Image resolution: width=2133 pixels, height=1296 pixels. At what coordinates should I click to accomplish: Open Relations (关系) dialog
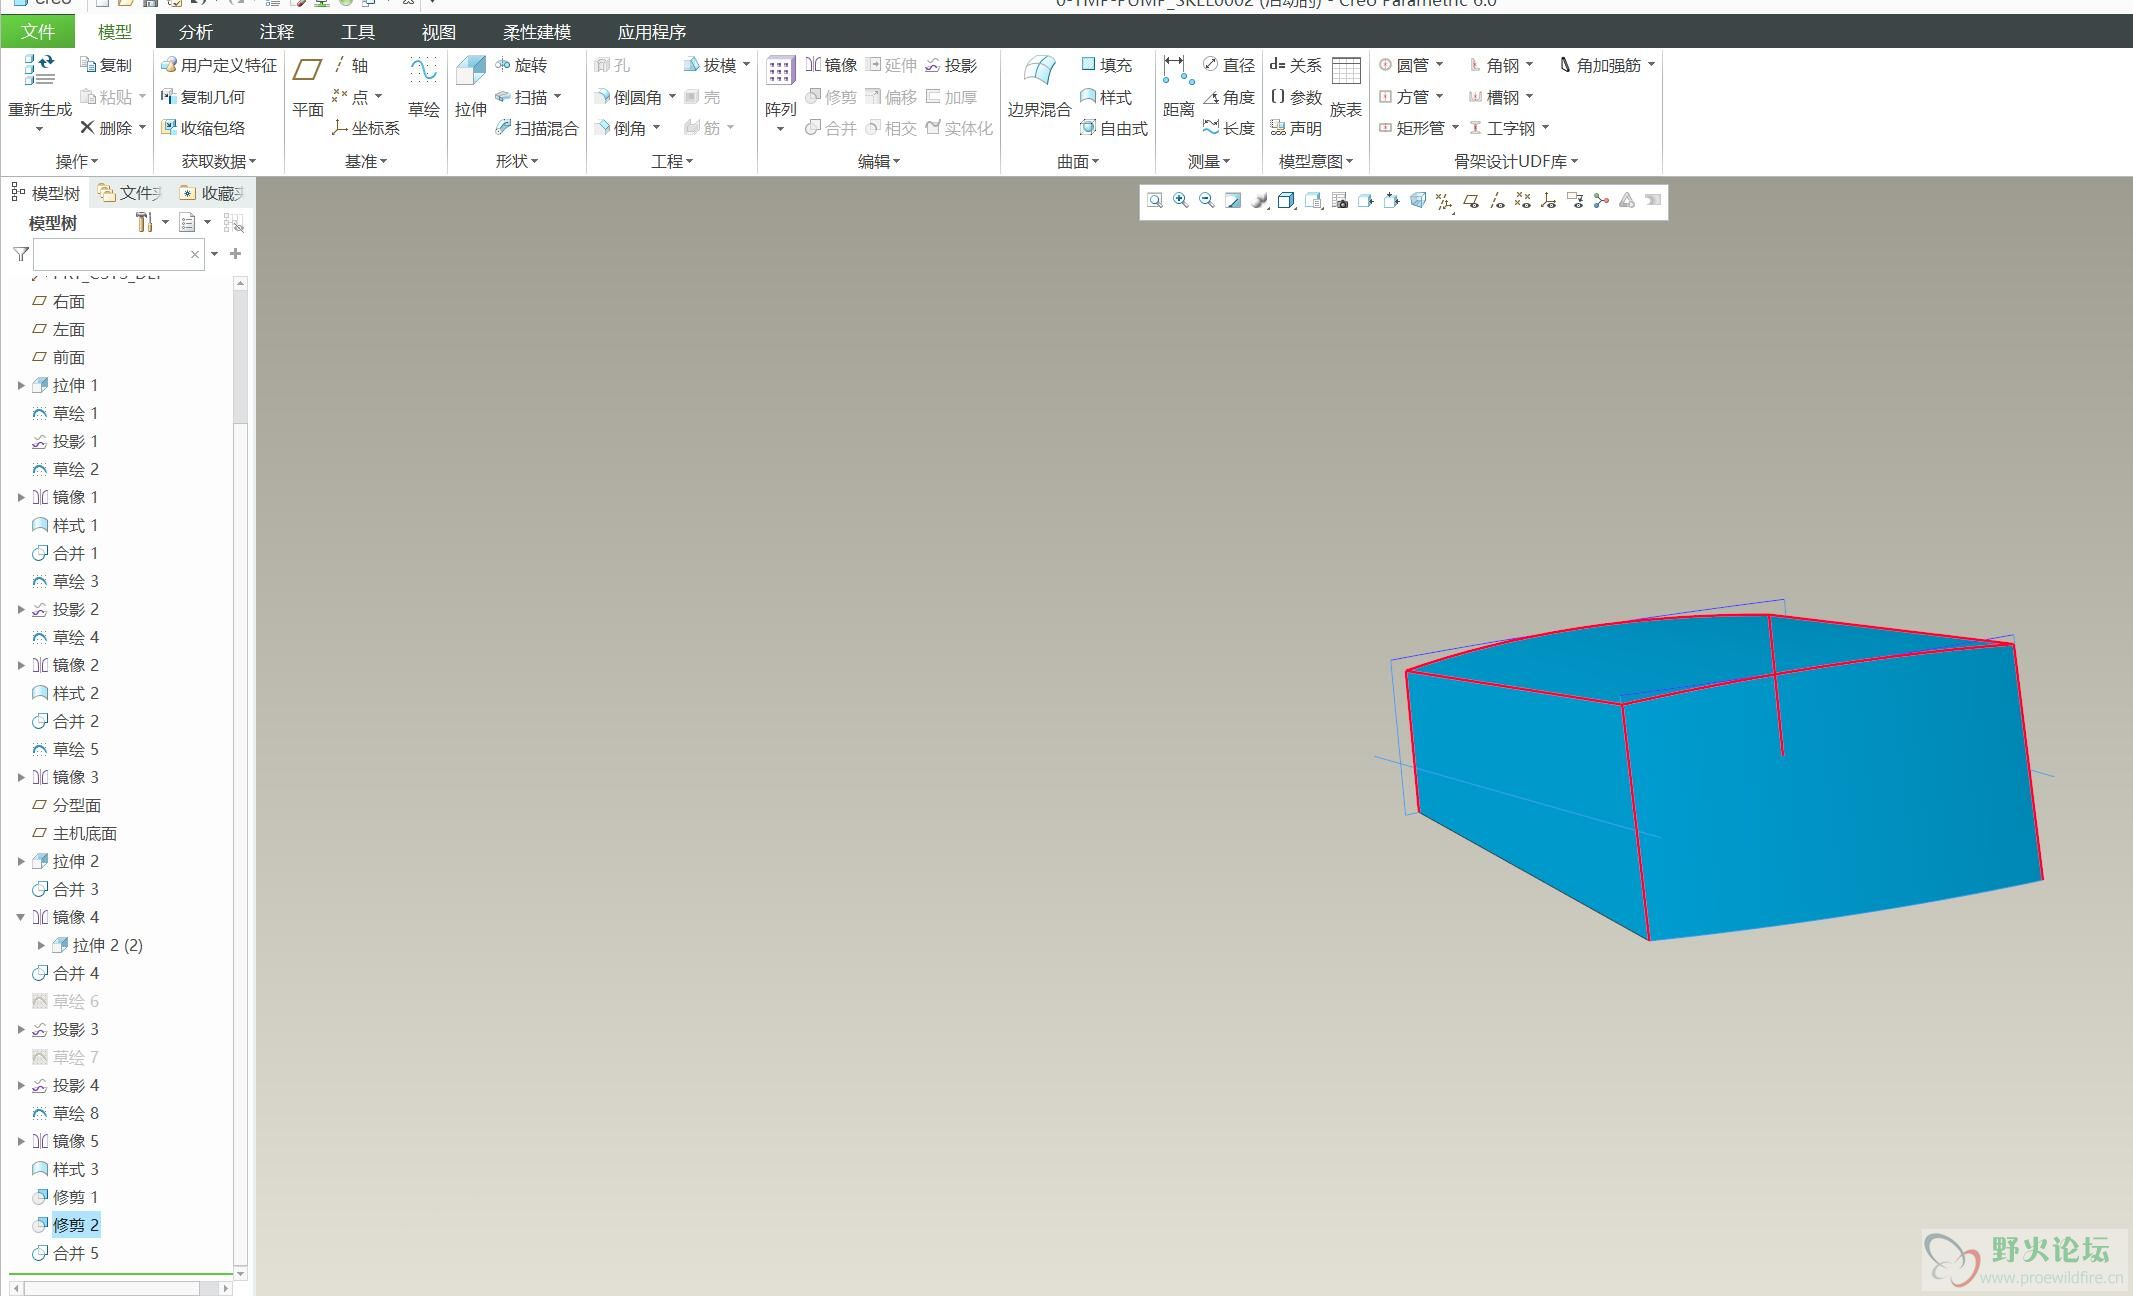[x=1295, y=65]
